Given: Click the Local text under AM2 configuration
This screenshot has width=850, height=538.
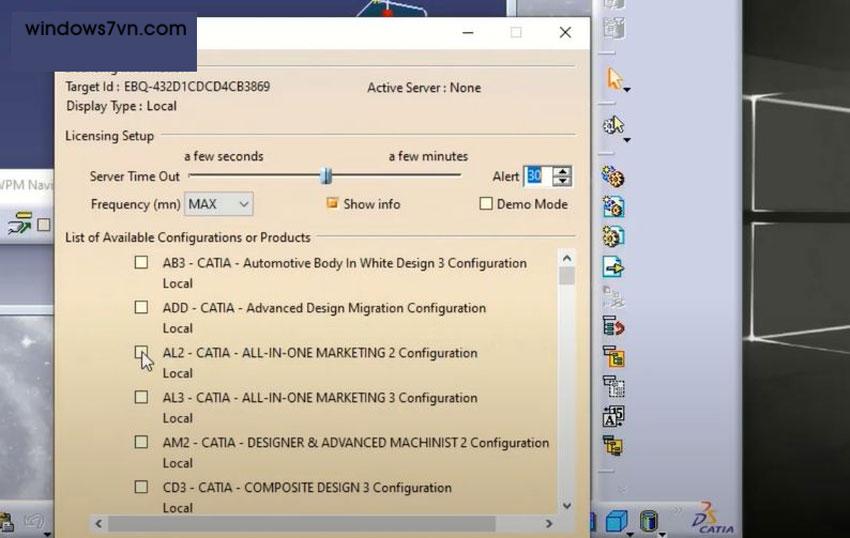Looking at the screenshot, I should (178, 463).
